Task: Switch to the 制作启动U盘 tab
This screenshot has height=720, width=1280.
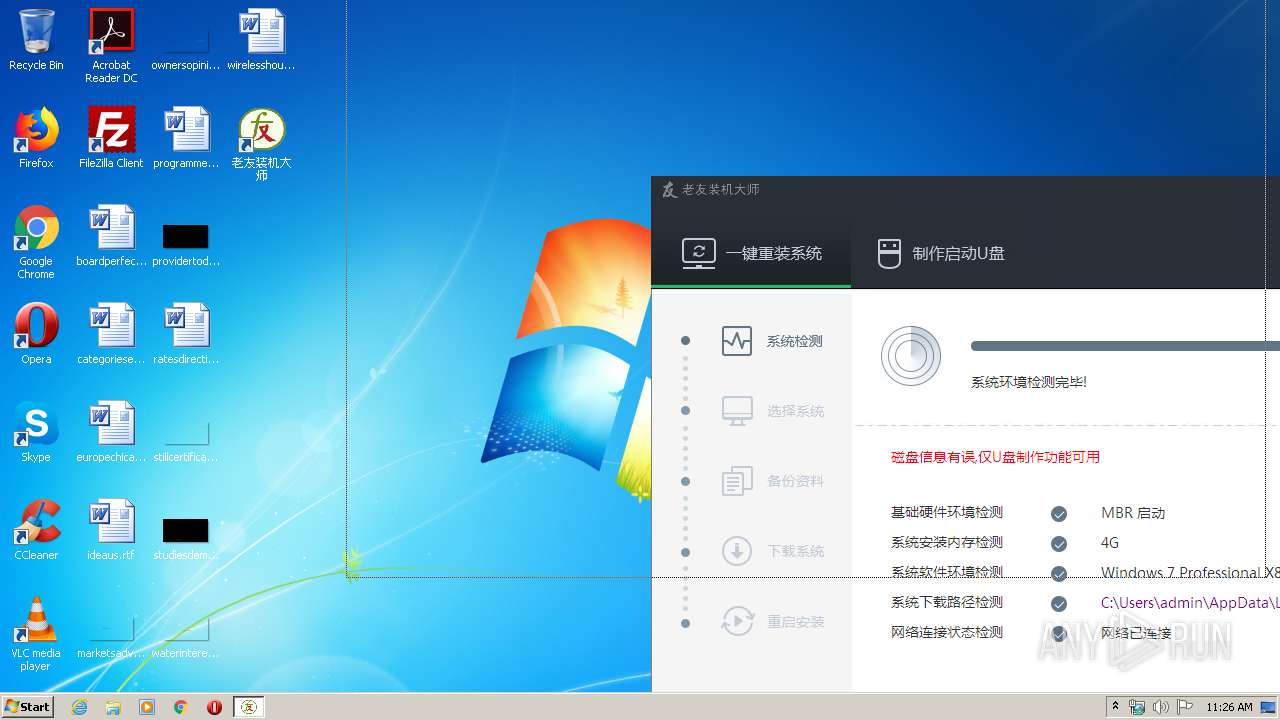Action: tap(941, 253)
